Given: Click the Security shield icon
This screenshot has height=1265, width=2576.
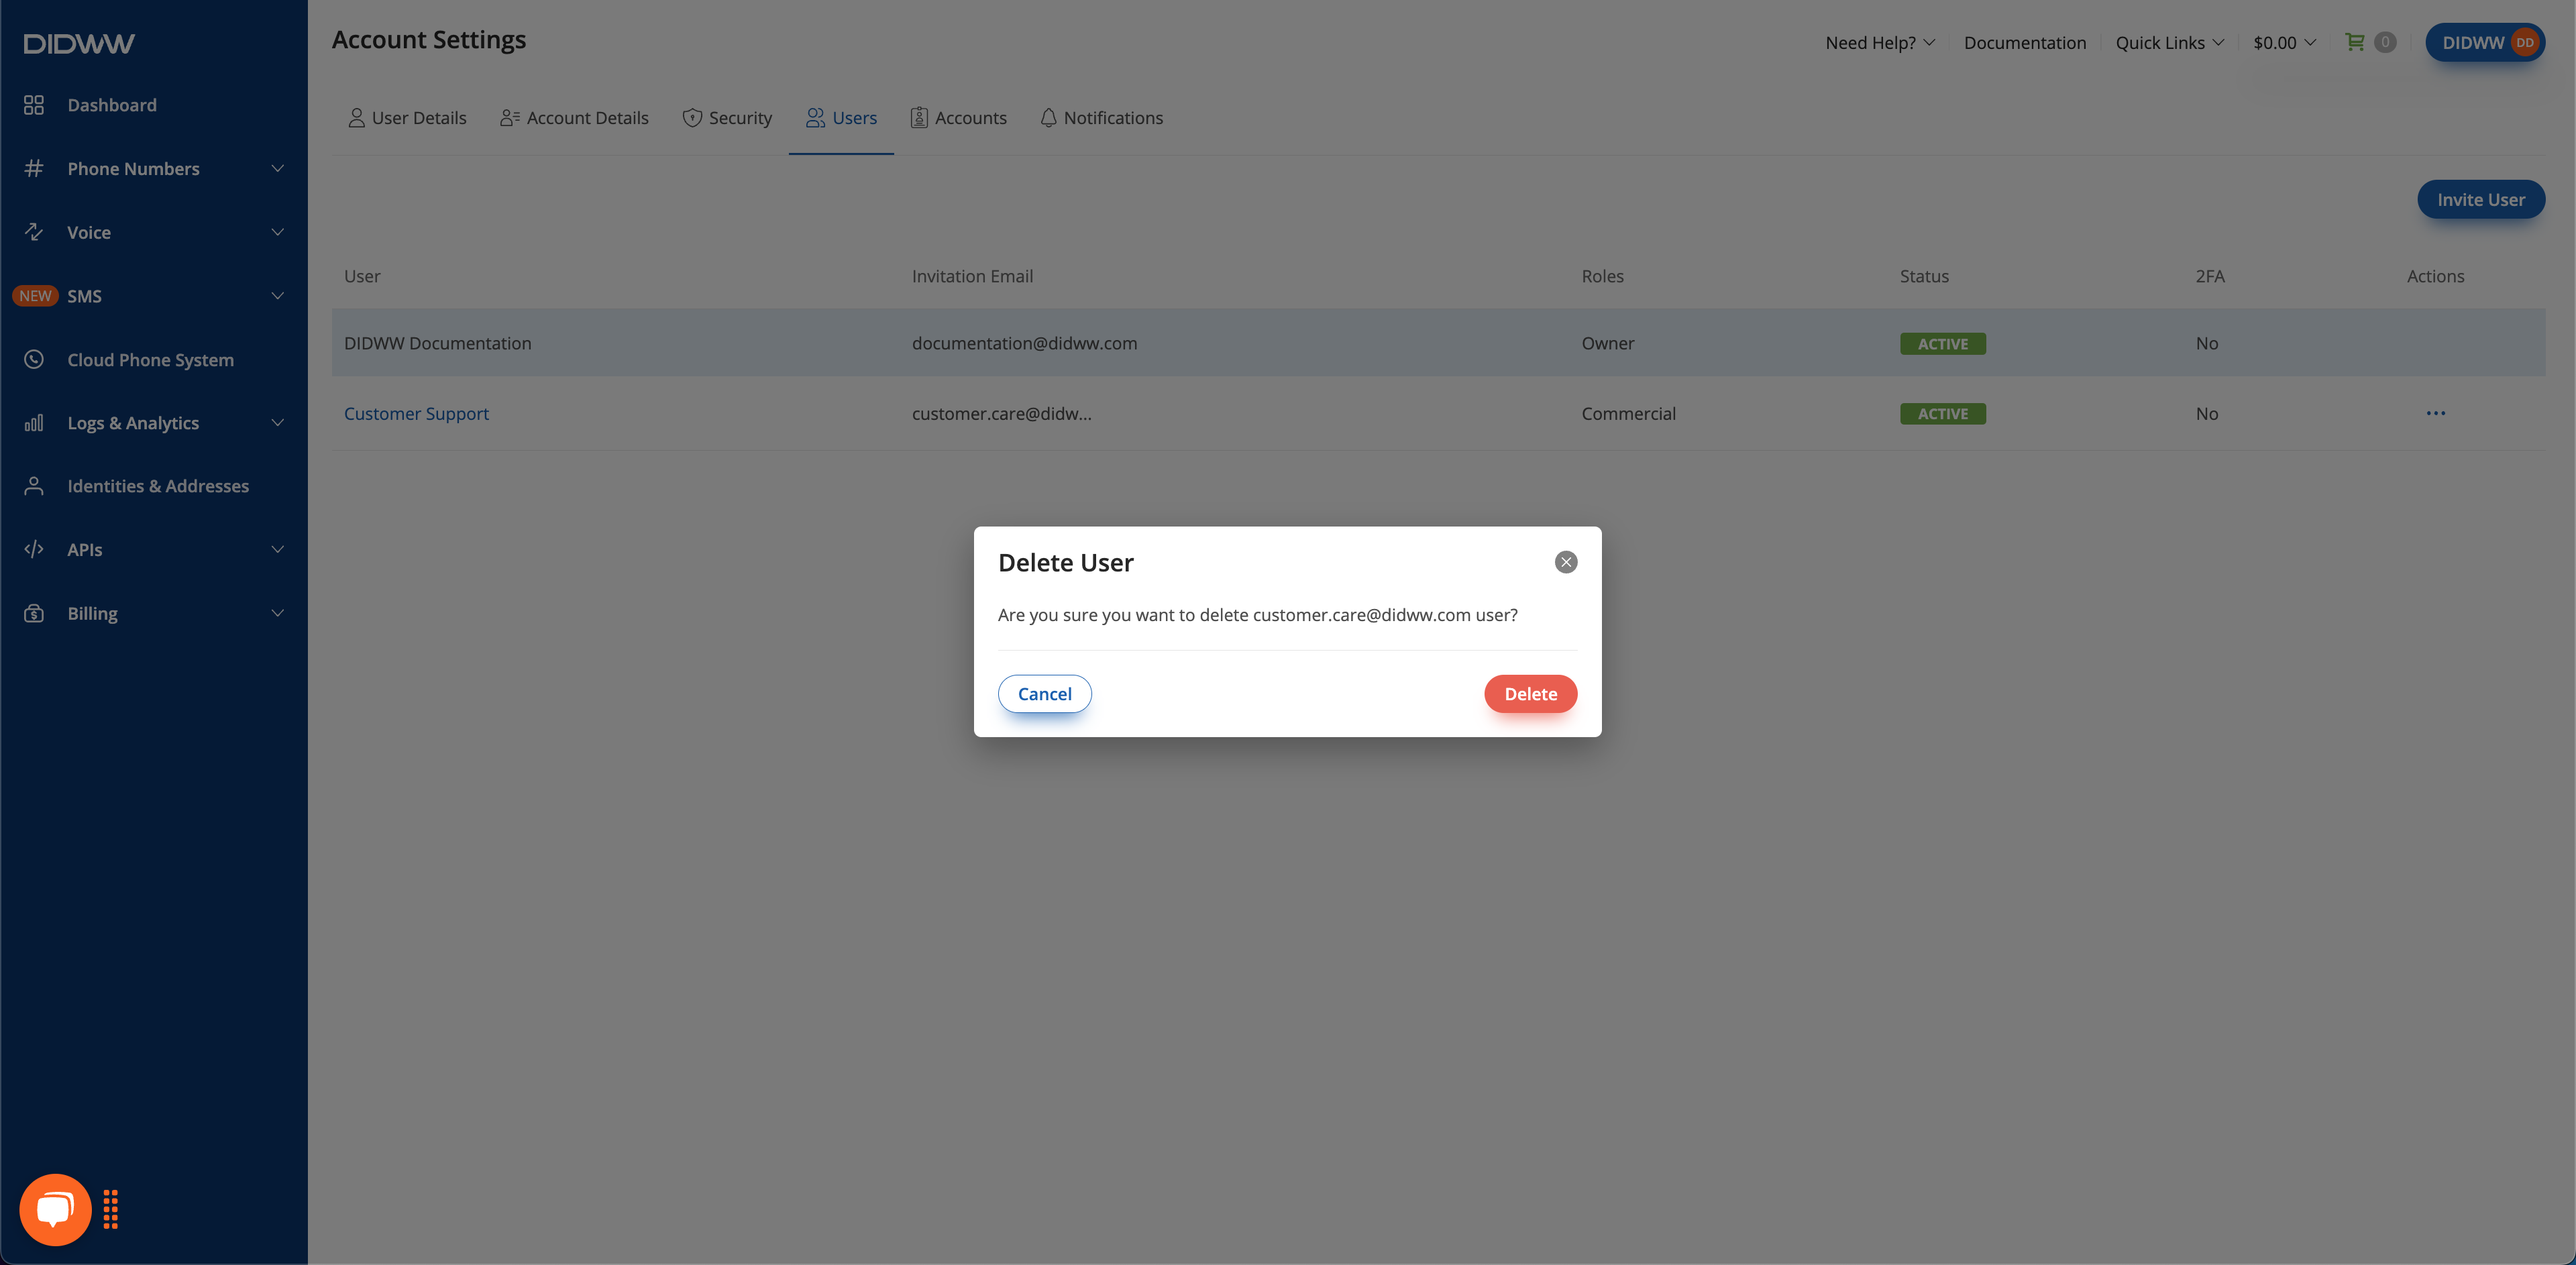Looking at the screenshot, I should (x=691, y=118).
